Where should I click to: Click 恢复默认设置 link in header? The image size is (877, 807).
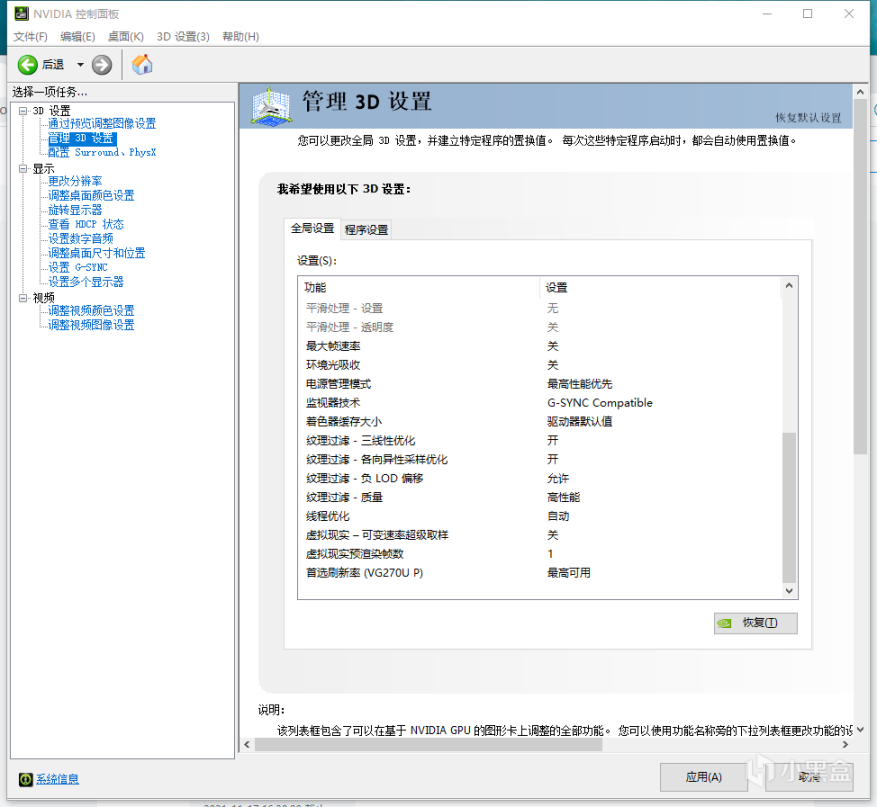pyautogui.click(x=808, y=118)
